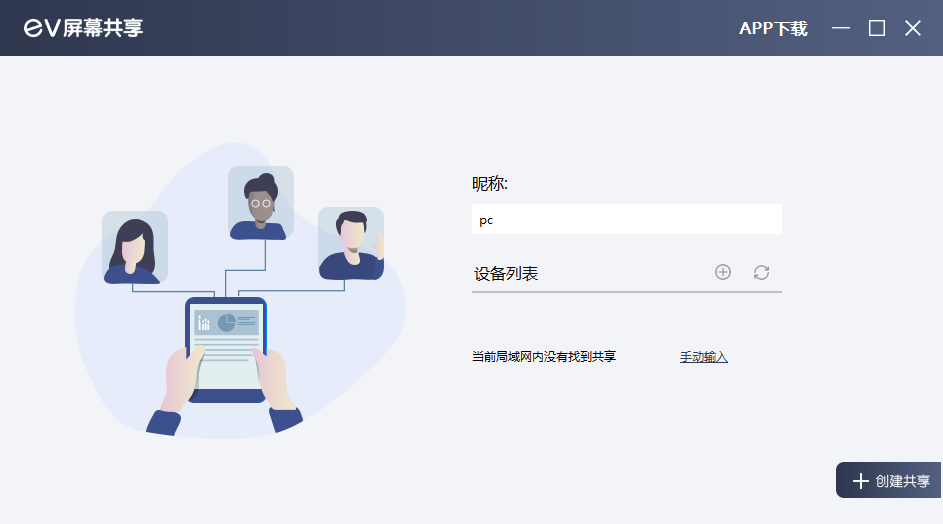Minimize the EV屏幕共享 window
The height and width of the screenshot is (524, 943).
841,28
